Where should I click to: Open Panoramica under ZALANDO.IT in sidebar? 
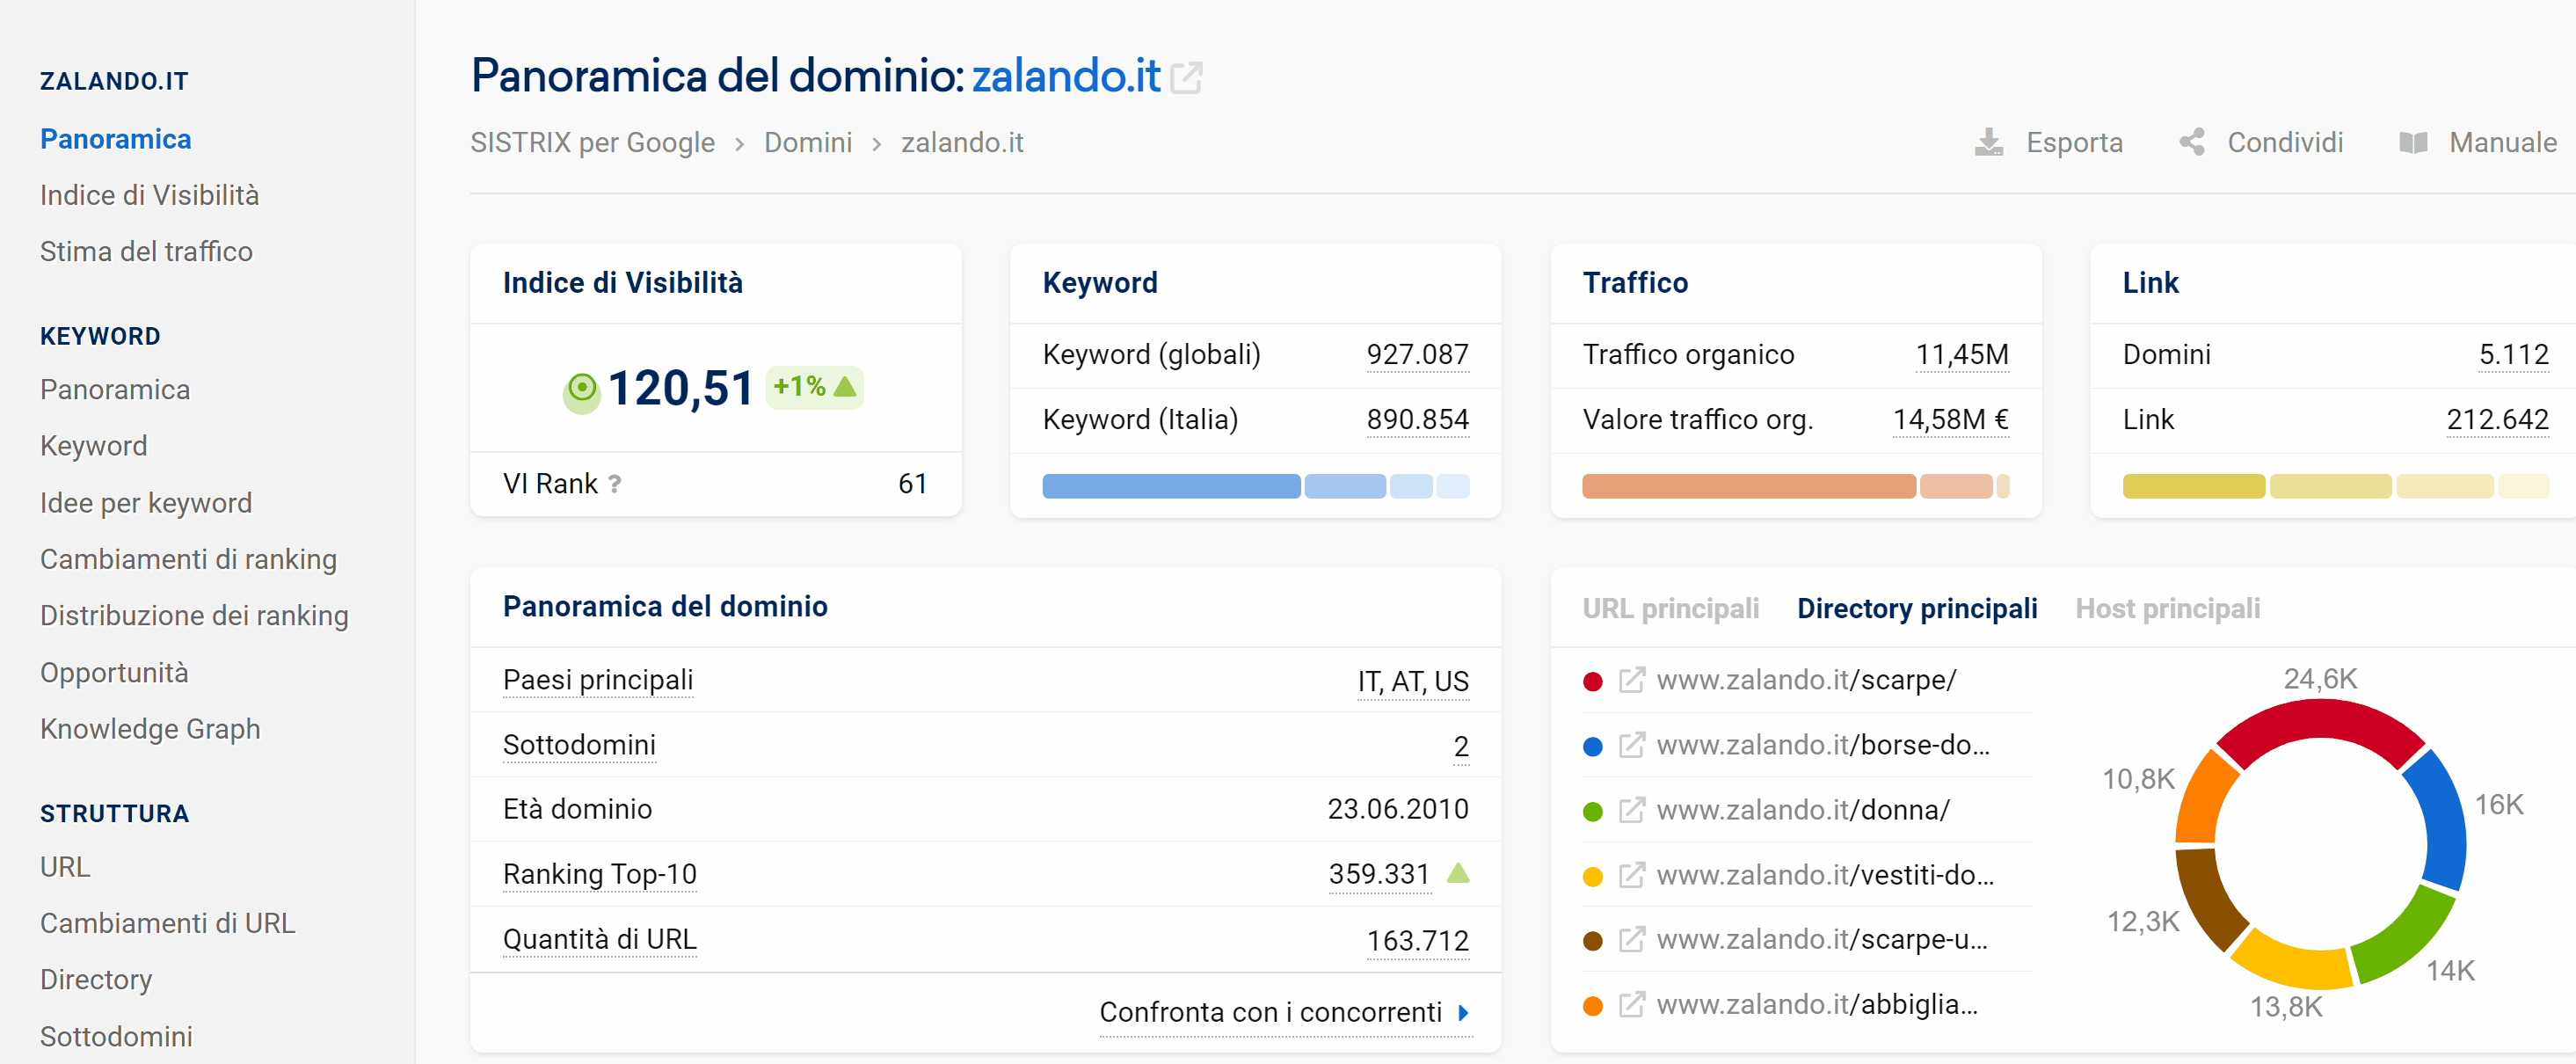click(x=116, y=139)
